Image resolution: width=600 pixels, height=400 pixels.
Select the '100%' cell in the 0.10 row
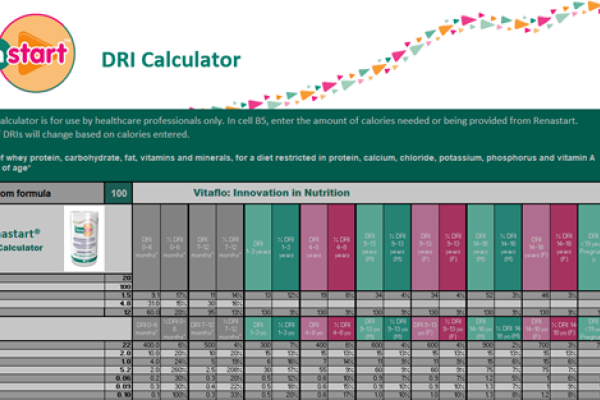(174, 395)
